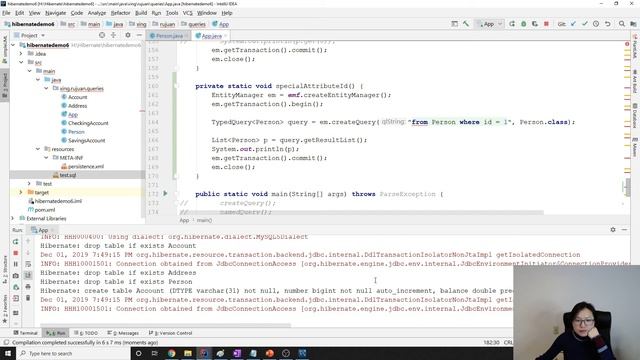This screenshot has height=360, width=640.
Task: Start debugging with the green bug icon
Action: coord(523,24)
